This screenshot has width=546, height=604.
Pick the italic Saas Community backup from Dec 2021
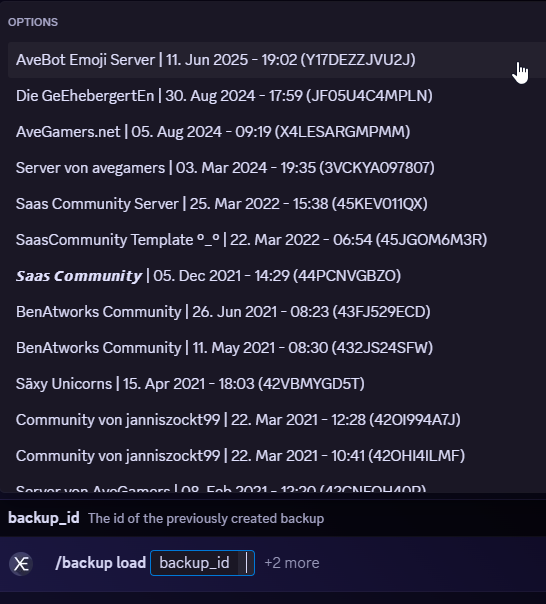pyautogui.click(x=277, y=276)
